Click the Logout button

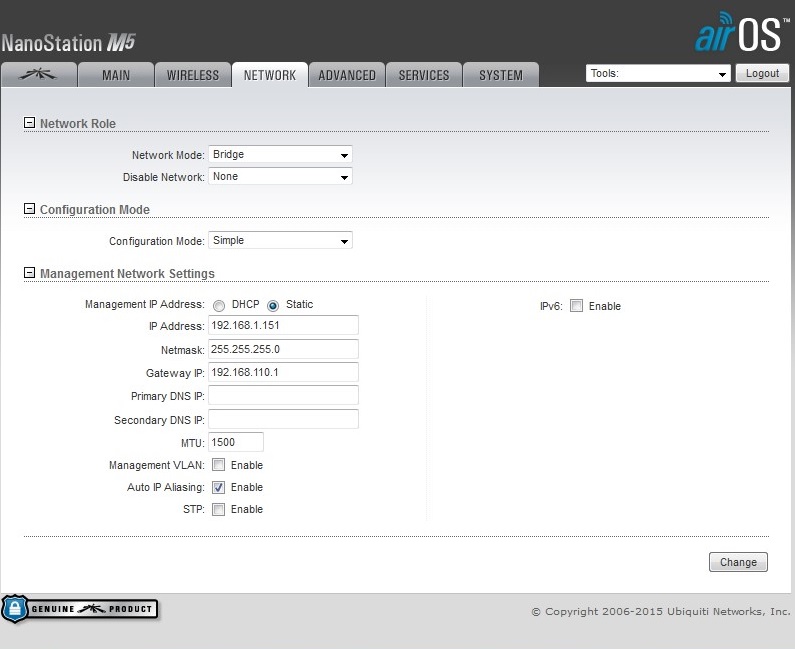[x=762, y=73]
